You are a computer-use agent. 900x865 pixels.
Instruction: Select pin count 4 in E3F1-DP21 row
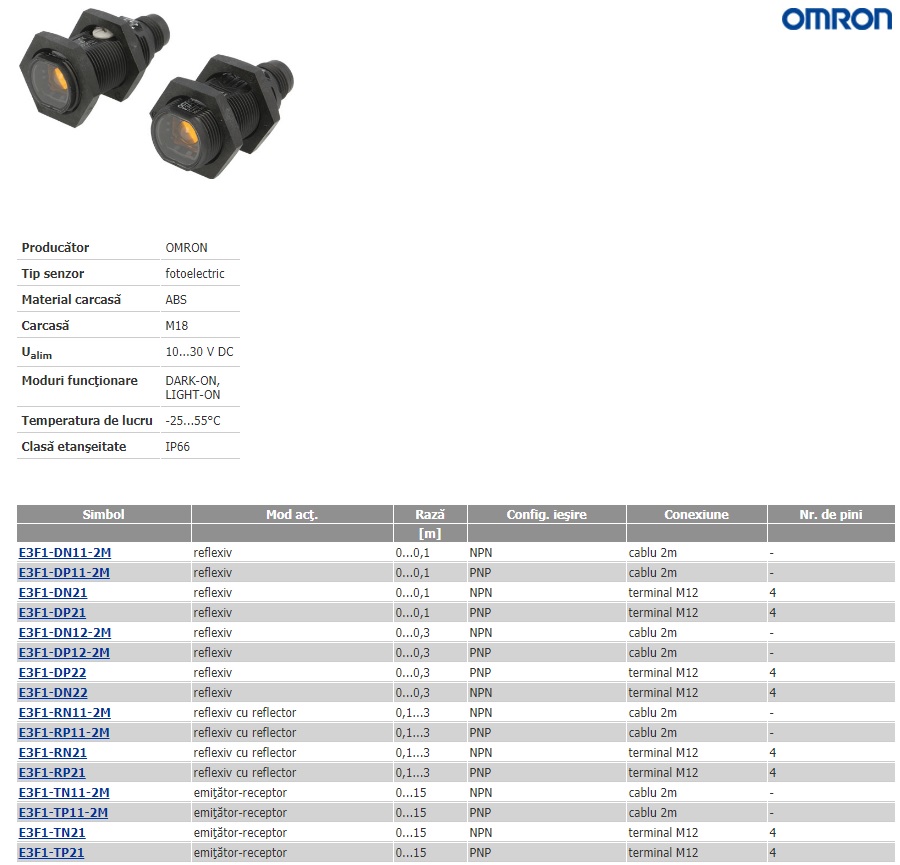[773, 613]
